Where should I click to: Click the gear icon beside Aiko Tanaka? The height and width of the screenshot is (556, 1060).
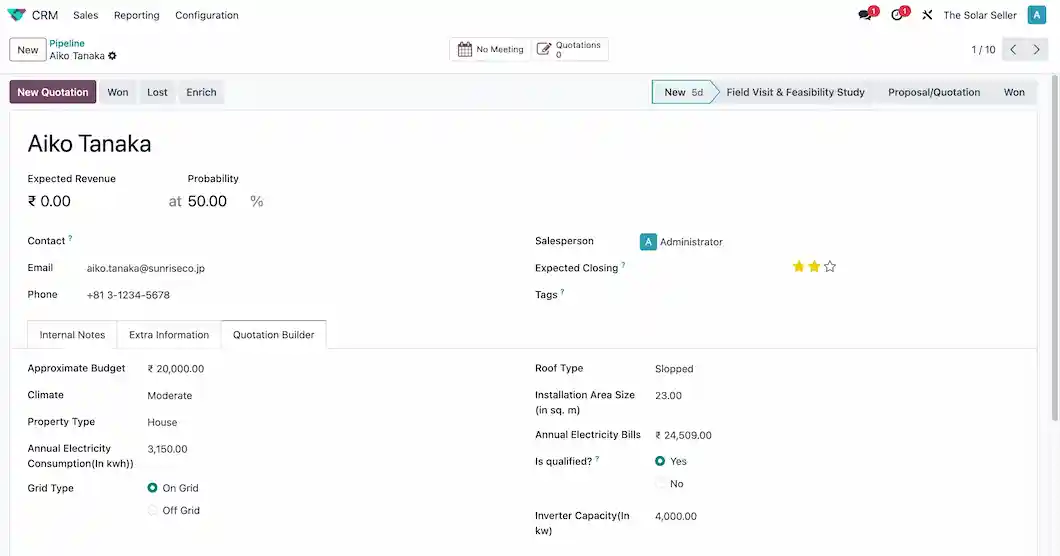tap(113, 56)
